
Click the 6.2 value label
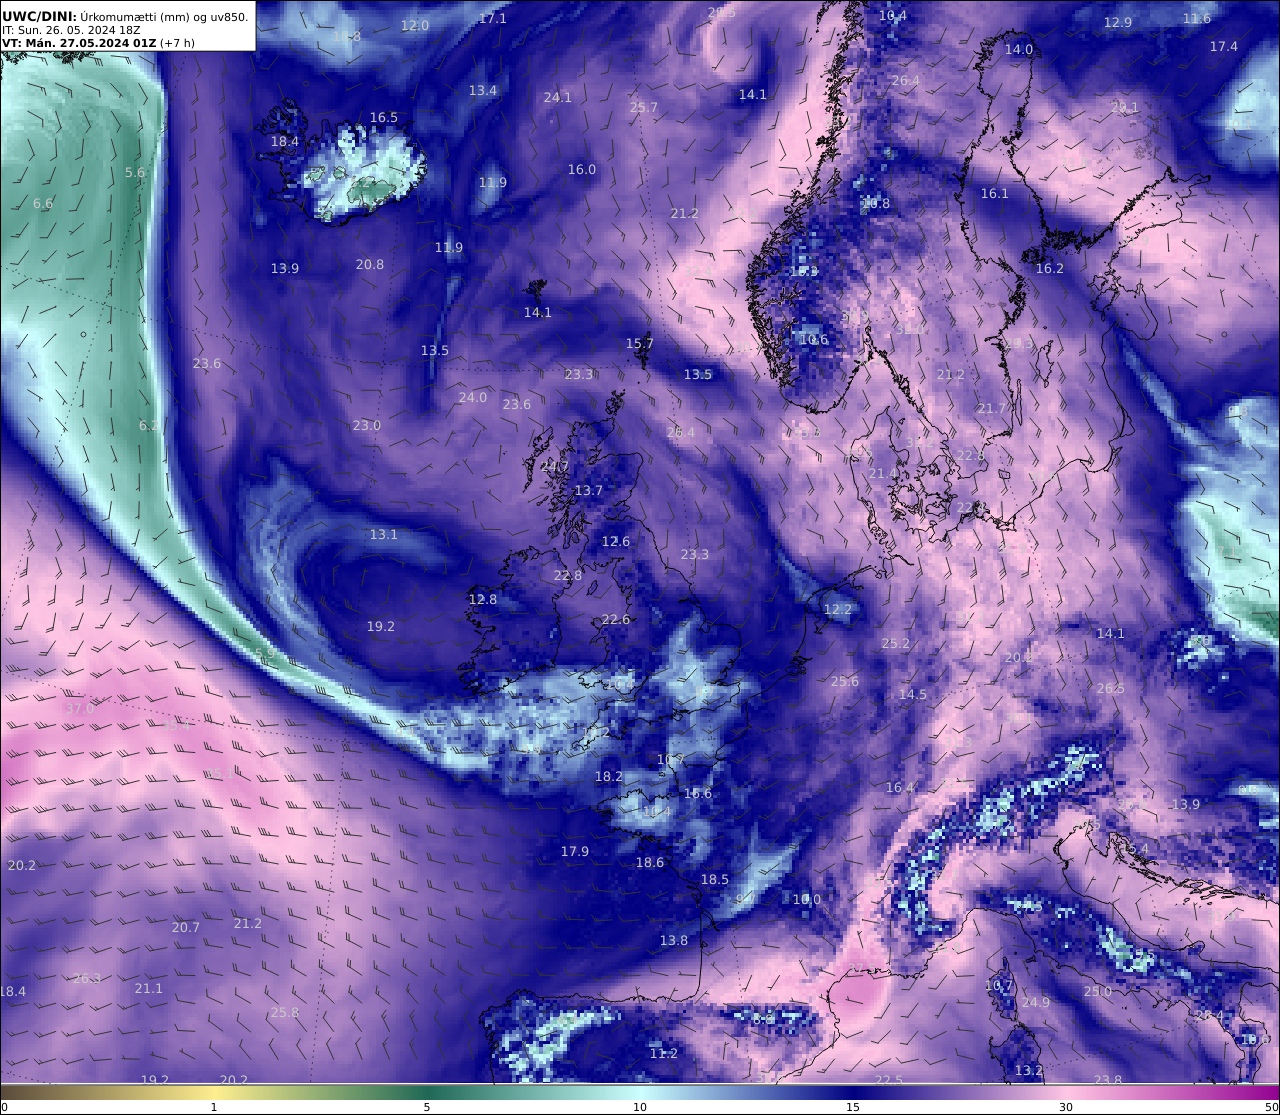pos(148,425)
